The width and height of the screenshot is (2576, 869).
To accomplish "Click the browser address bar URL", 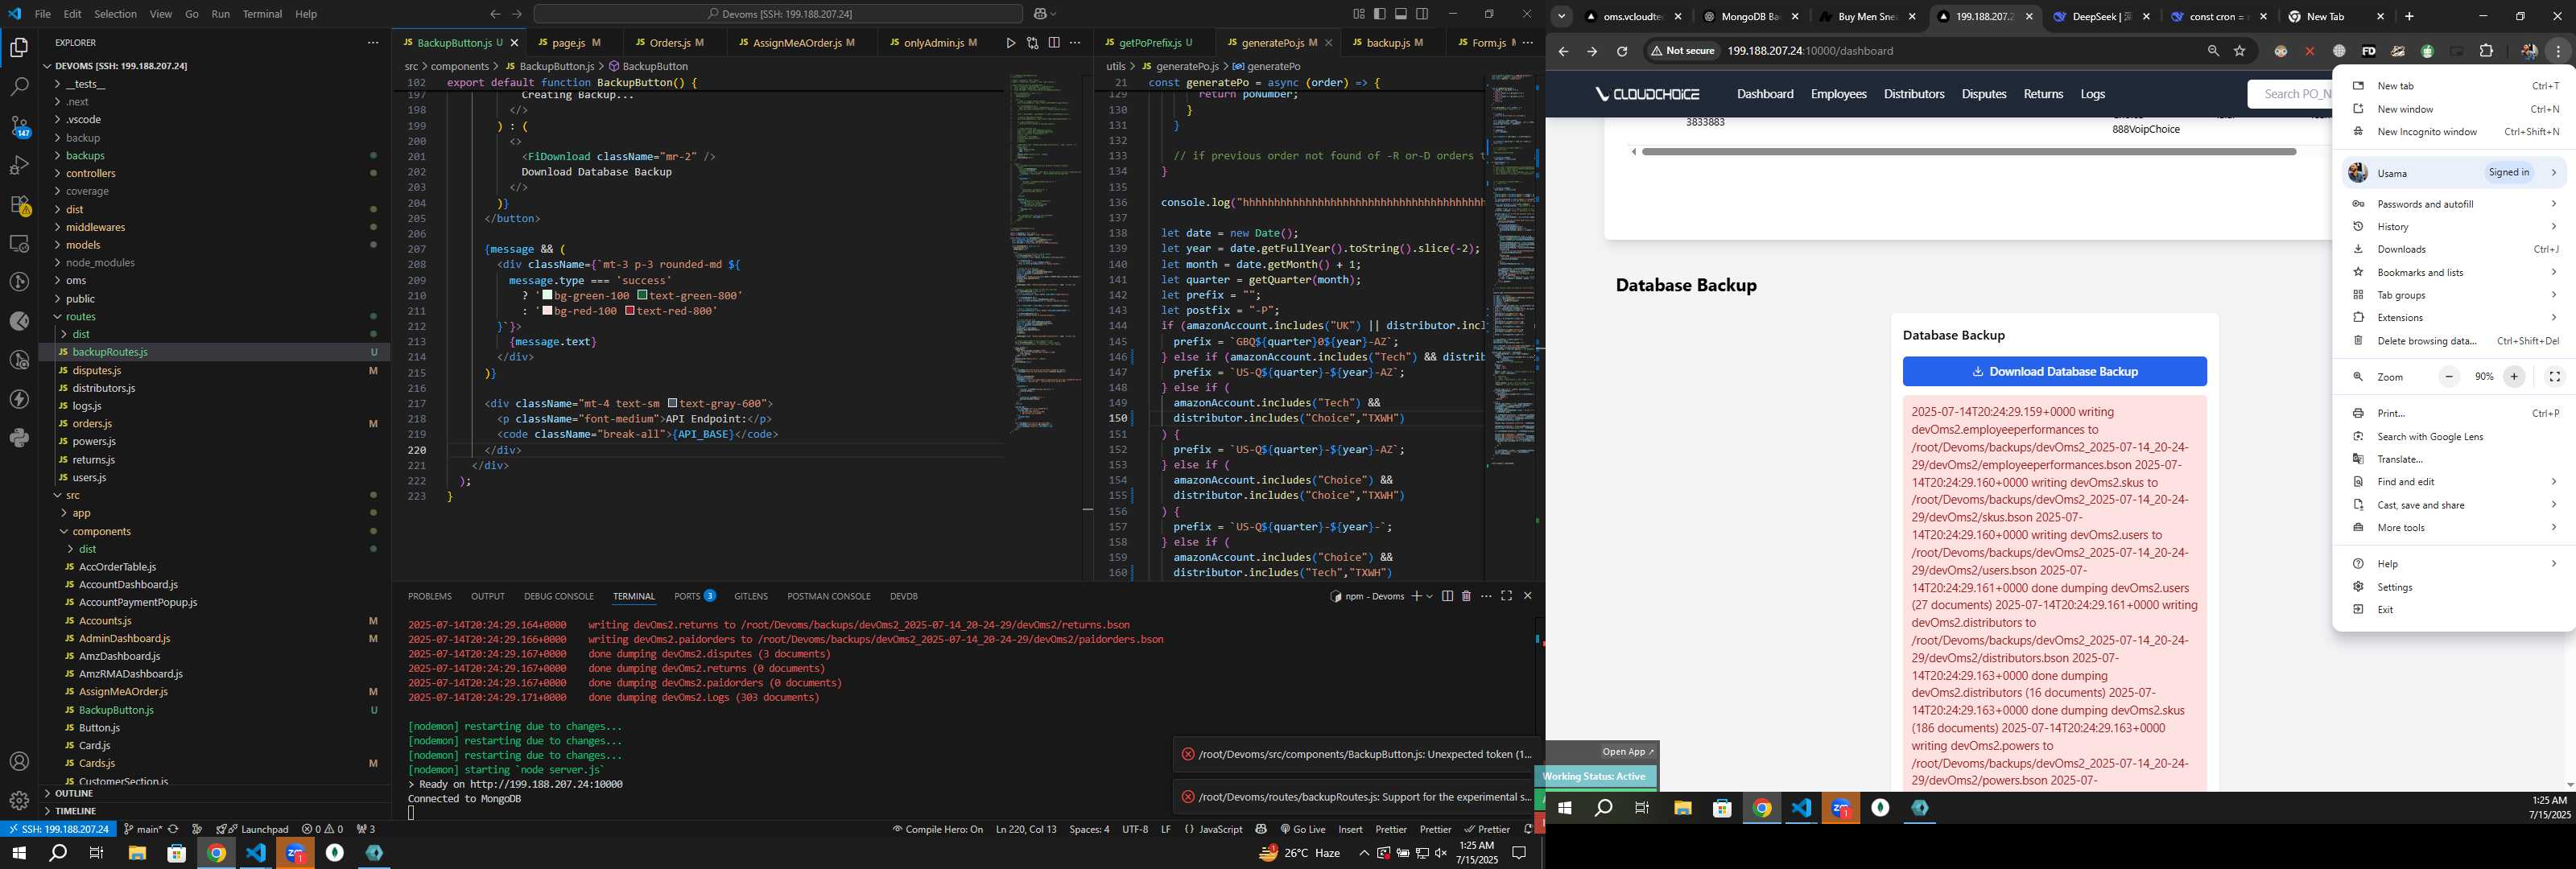I will pos(1810,51).
